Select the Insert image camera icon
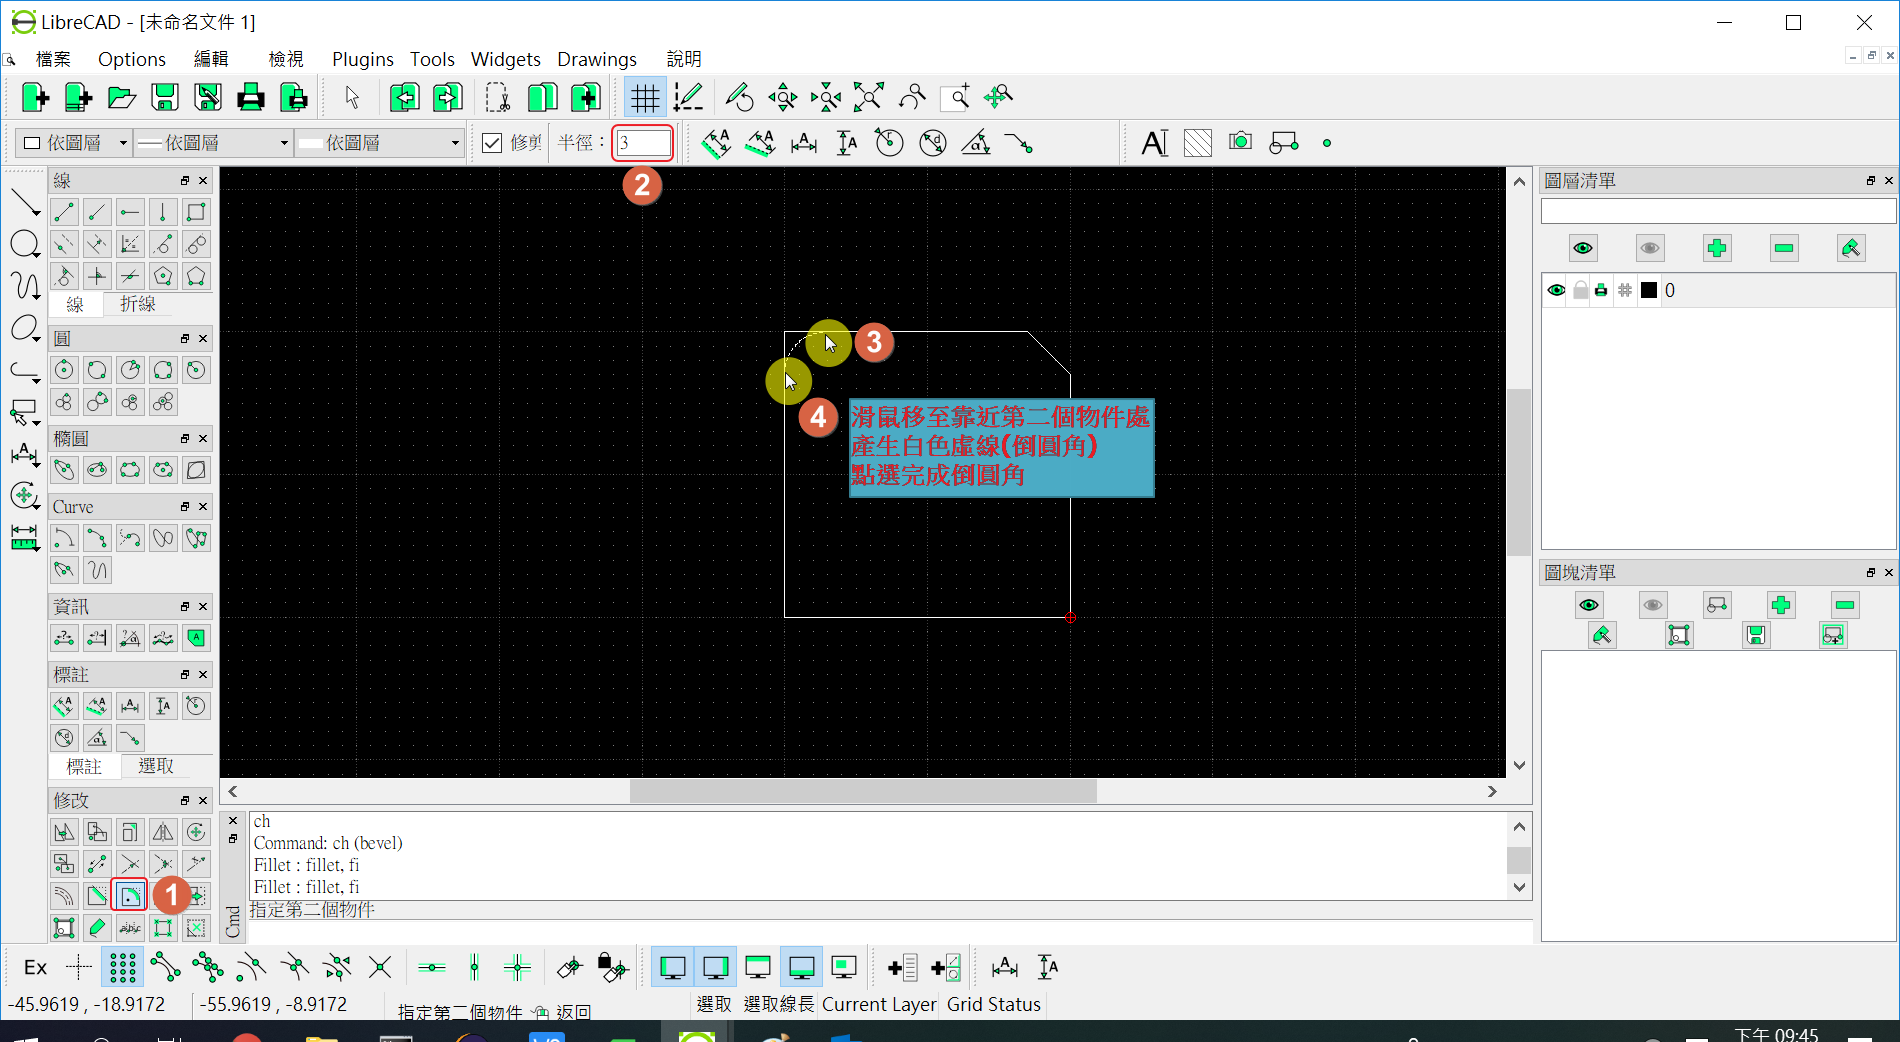 (x=1240, y=142)
